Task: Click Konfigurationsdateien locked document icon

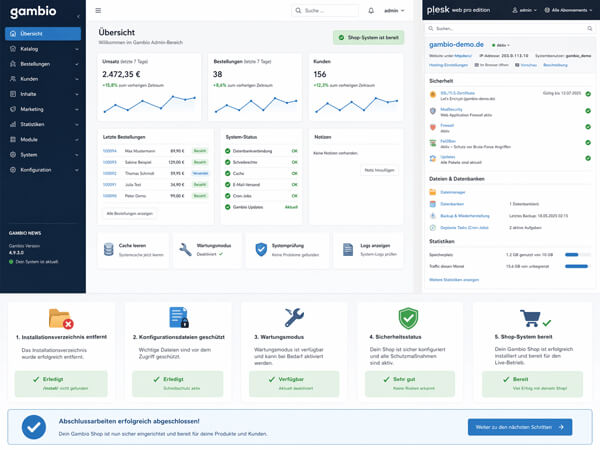Action: [179, 317]
